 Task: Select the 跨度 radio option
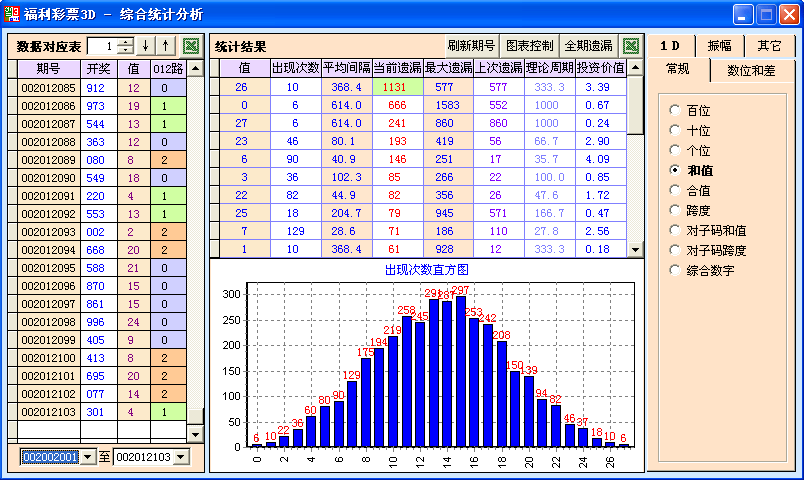(675, 210)
